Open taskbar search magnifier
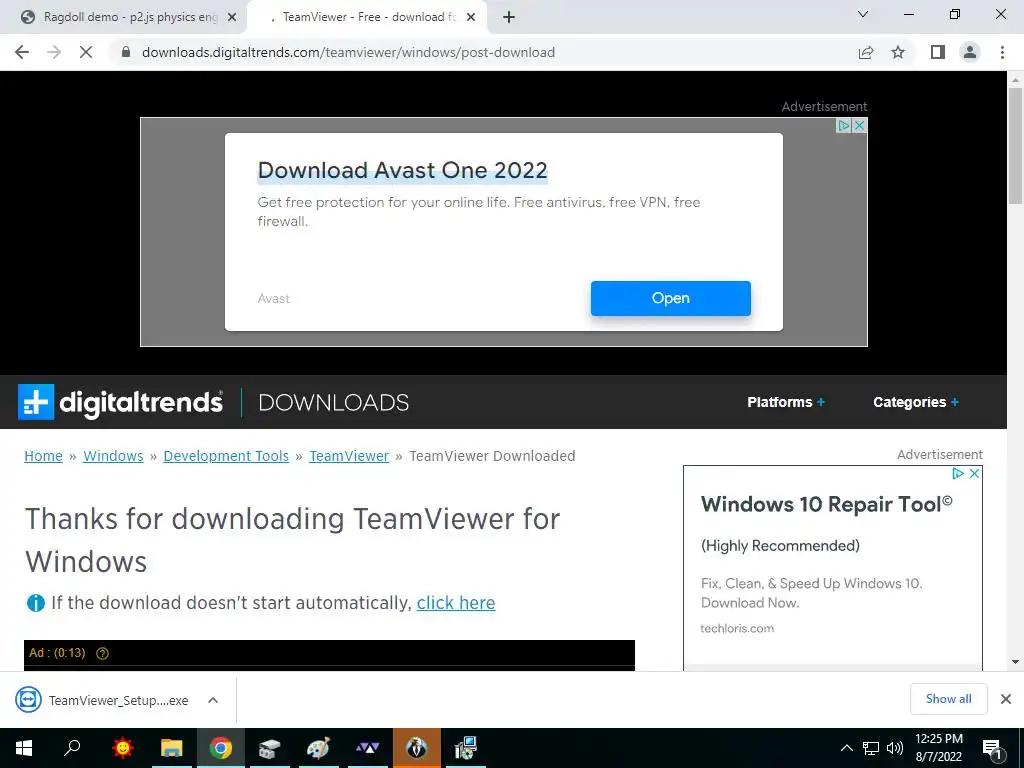 click(x=72, y=748)
